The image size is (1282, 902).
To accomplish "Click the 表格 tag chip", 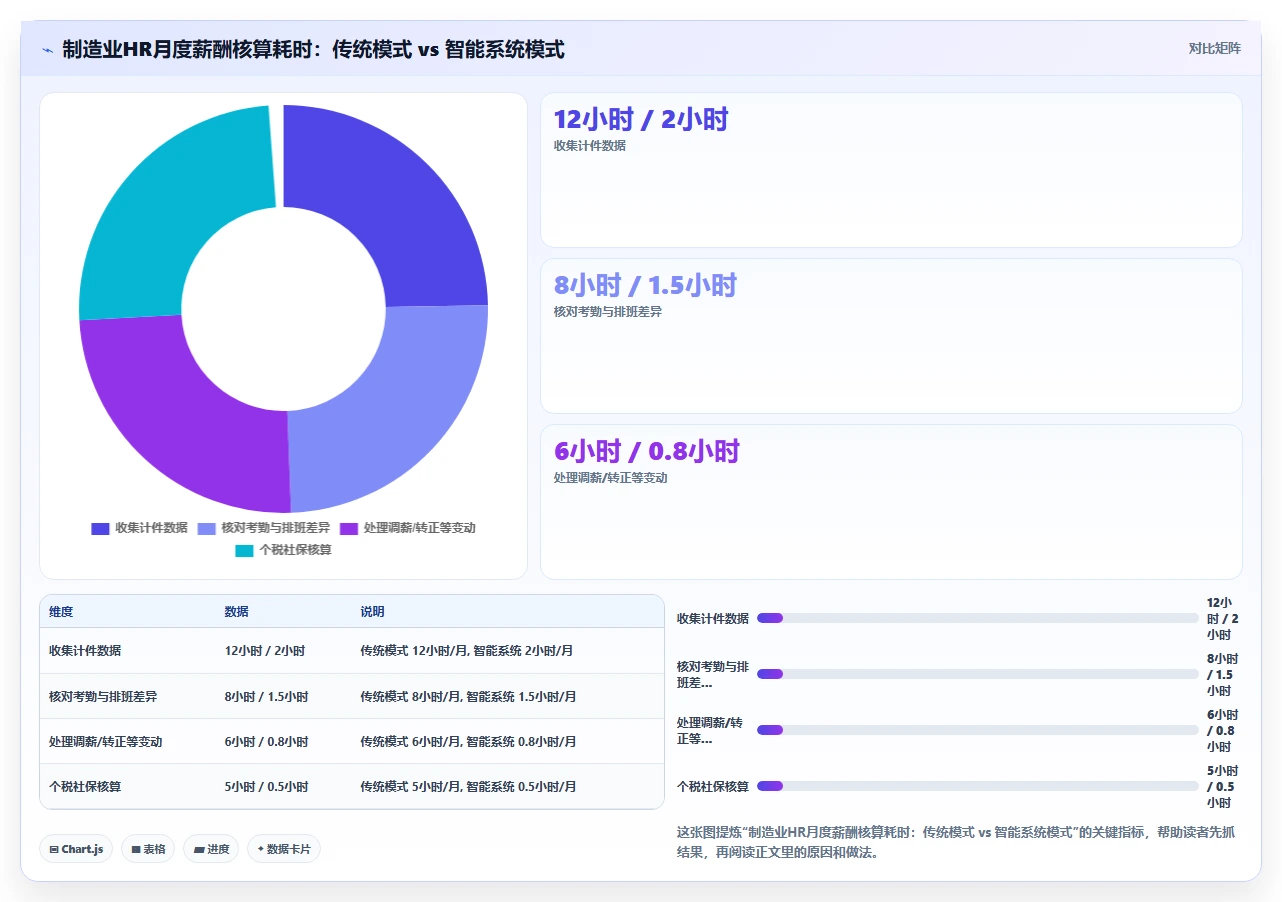I will (x=148, y=849).
